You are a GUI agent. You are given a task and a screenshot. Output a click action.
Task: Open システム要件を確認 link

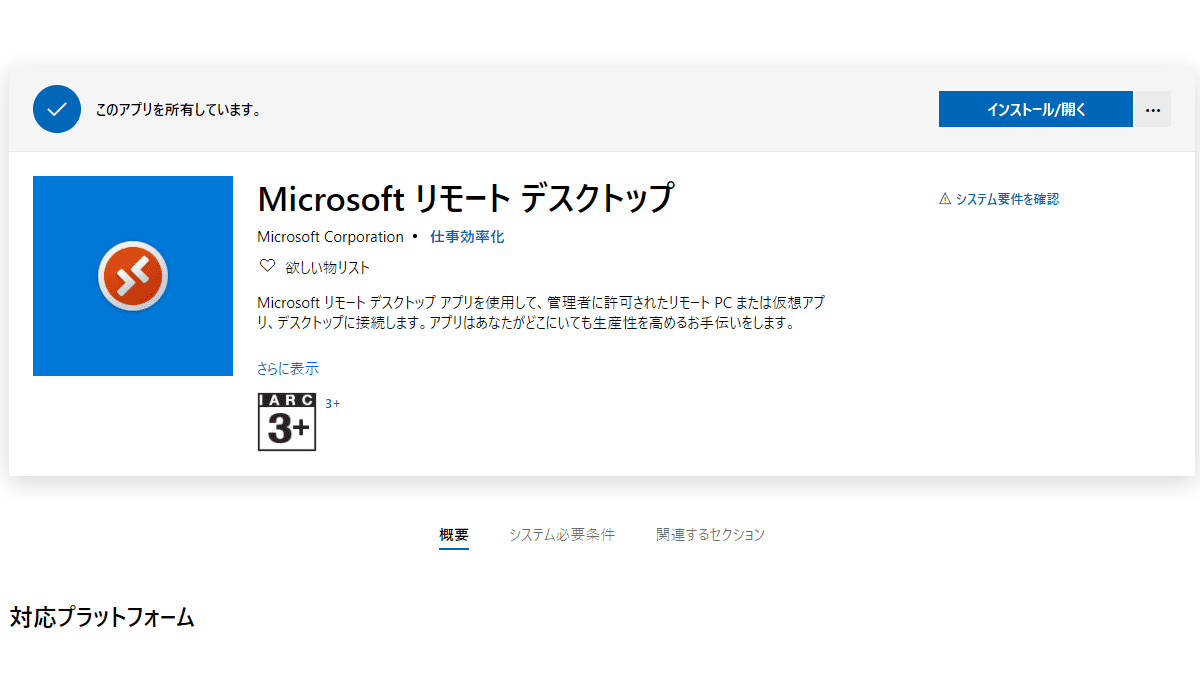[x=1007, y=199]
